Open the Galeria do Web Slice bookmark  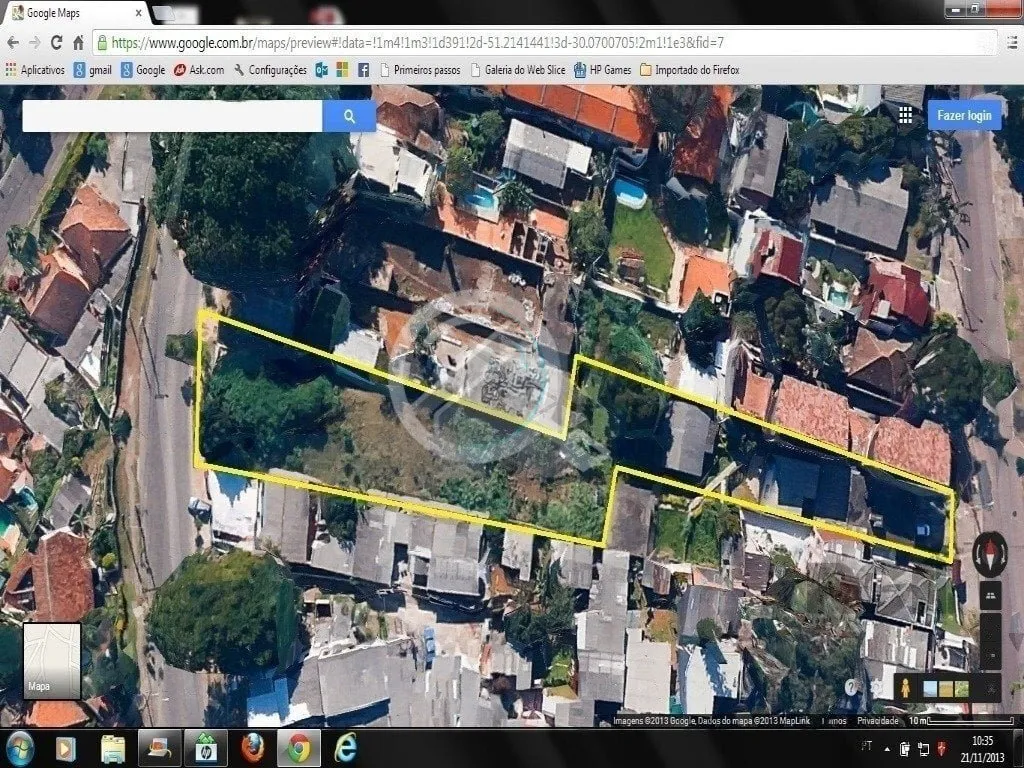(x=518, y=70)
